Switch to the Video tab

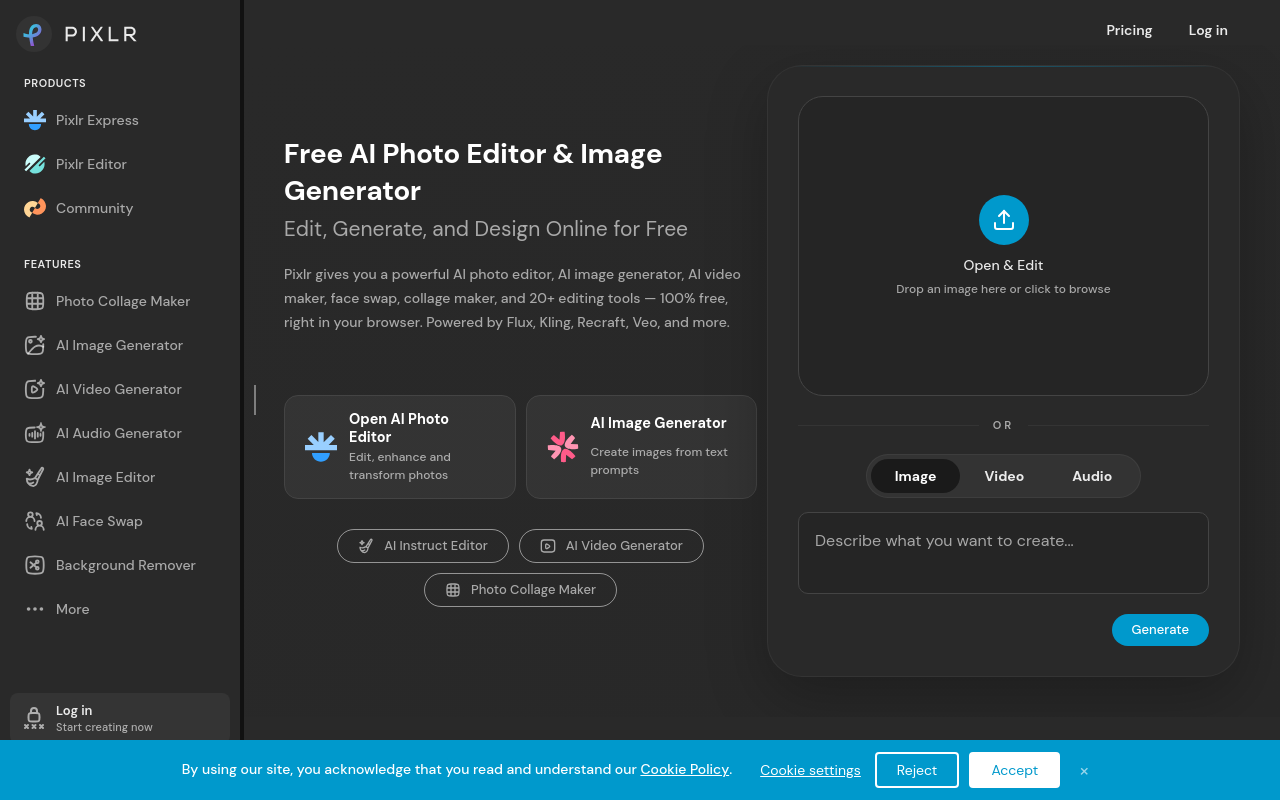[x=1004, y=476]
